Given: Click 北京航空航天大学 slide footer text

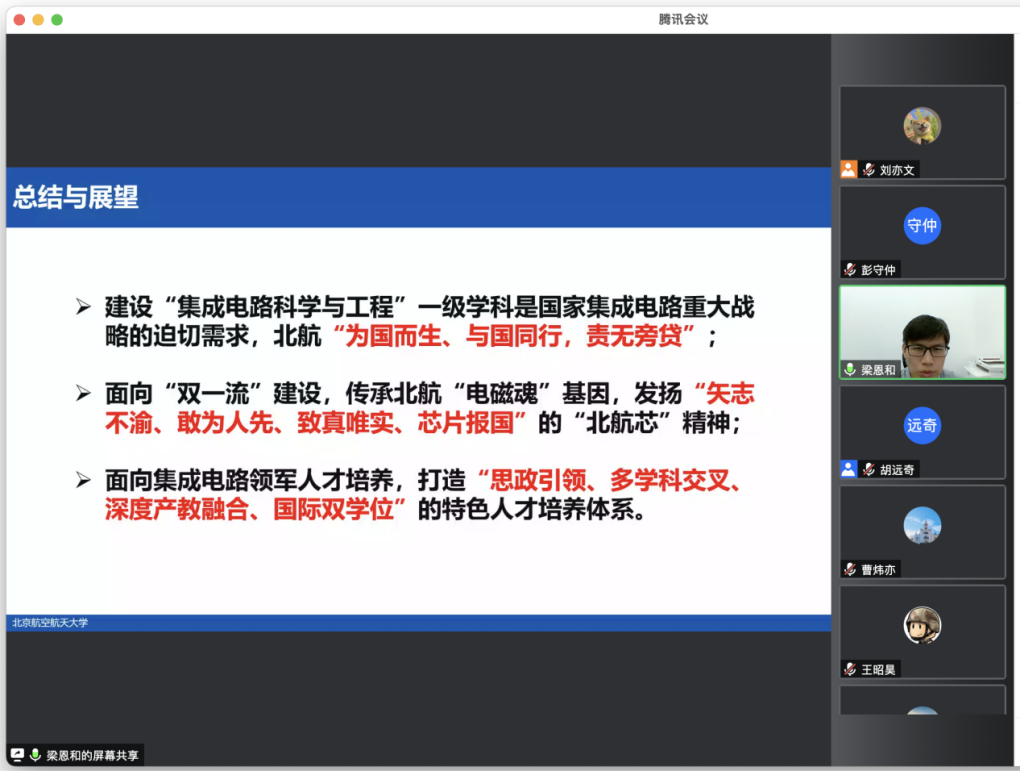Looking at the screenshot, I should tap(50, 623).
